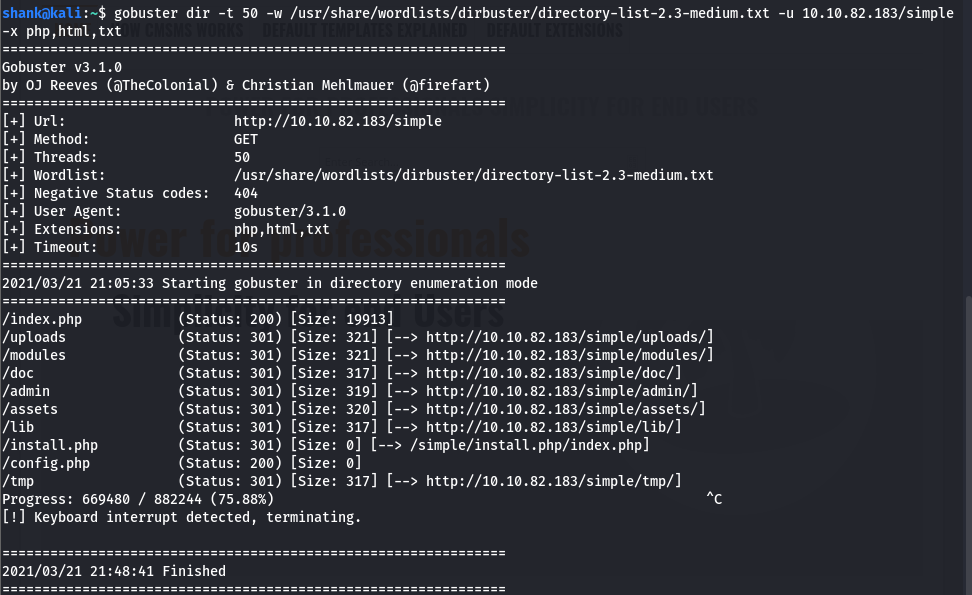Click the Timeout value 10s

coord(245,247)
